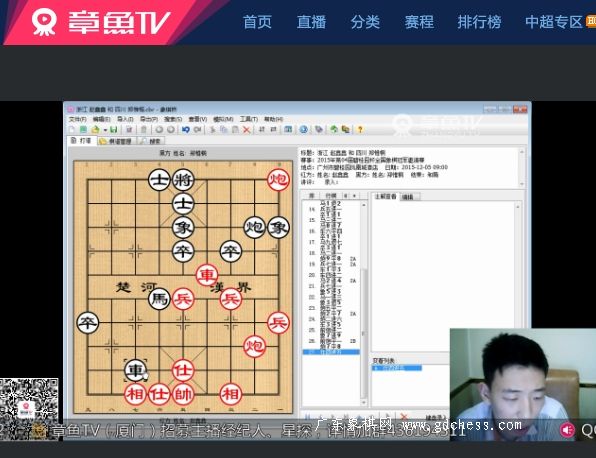
Task: Switch to the 棋谱管理 tab
Action: (116, 141)
